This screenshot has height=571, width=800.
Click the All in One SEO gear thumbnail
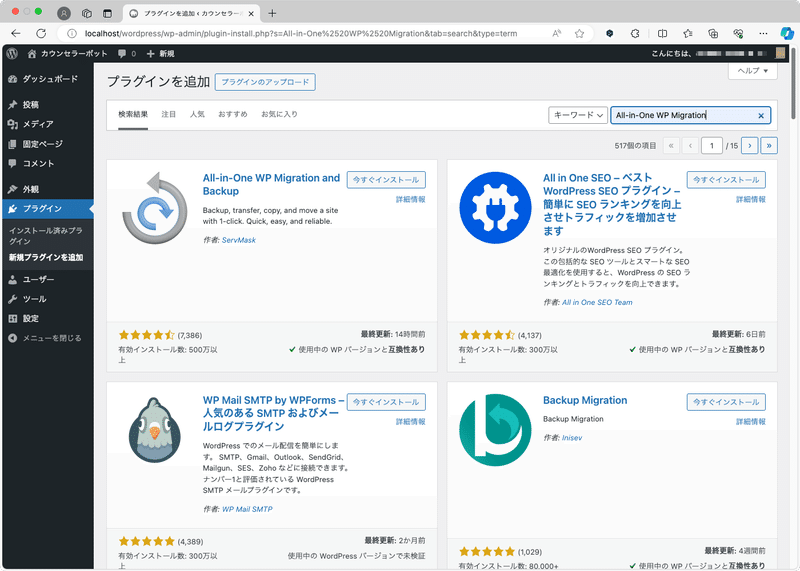495,208
